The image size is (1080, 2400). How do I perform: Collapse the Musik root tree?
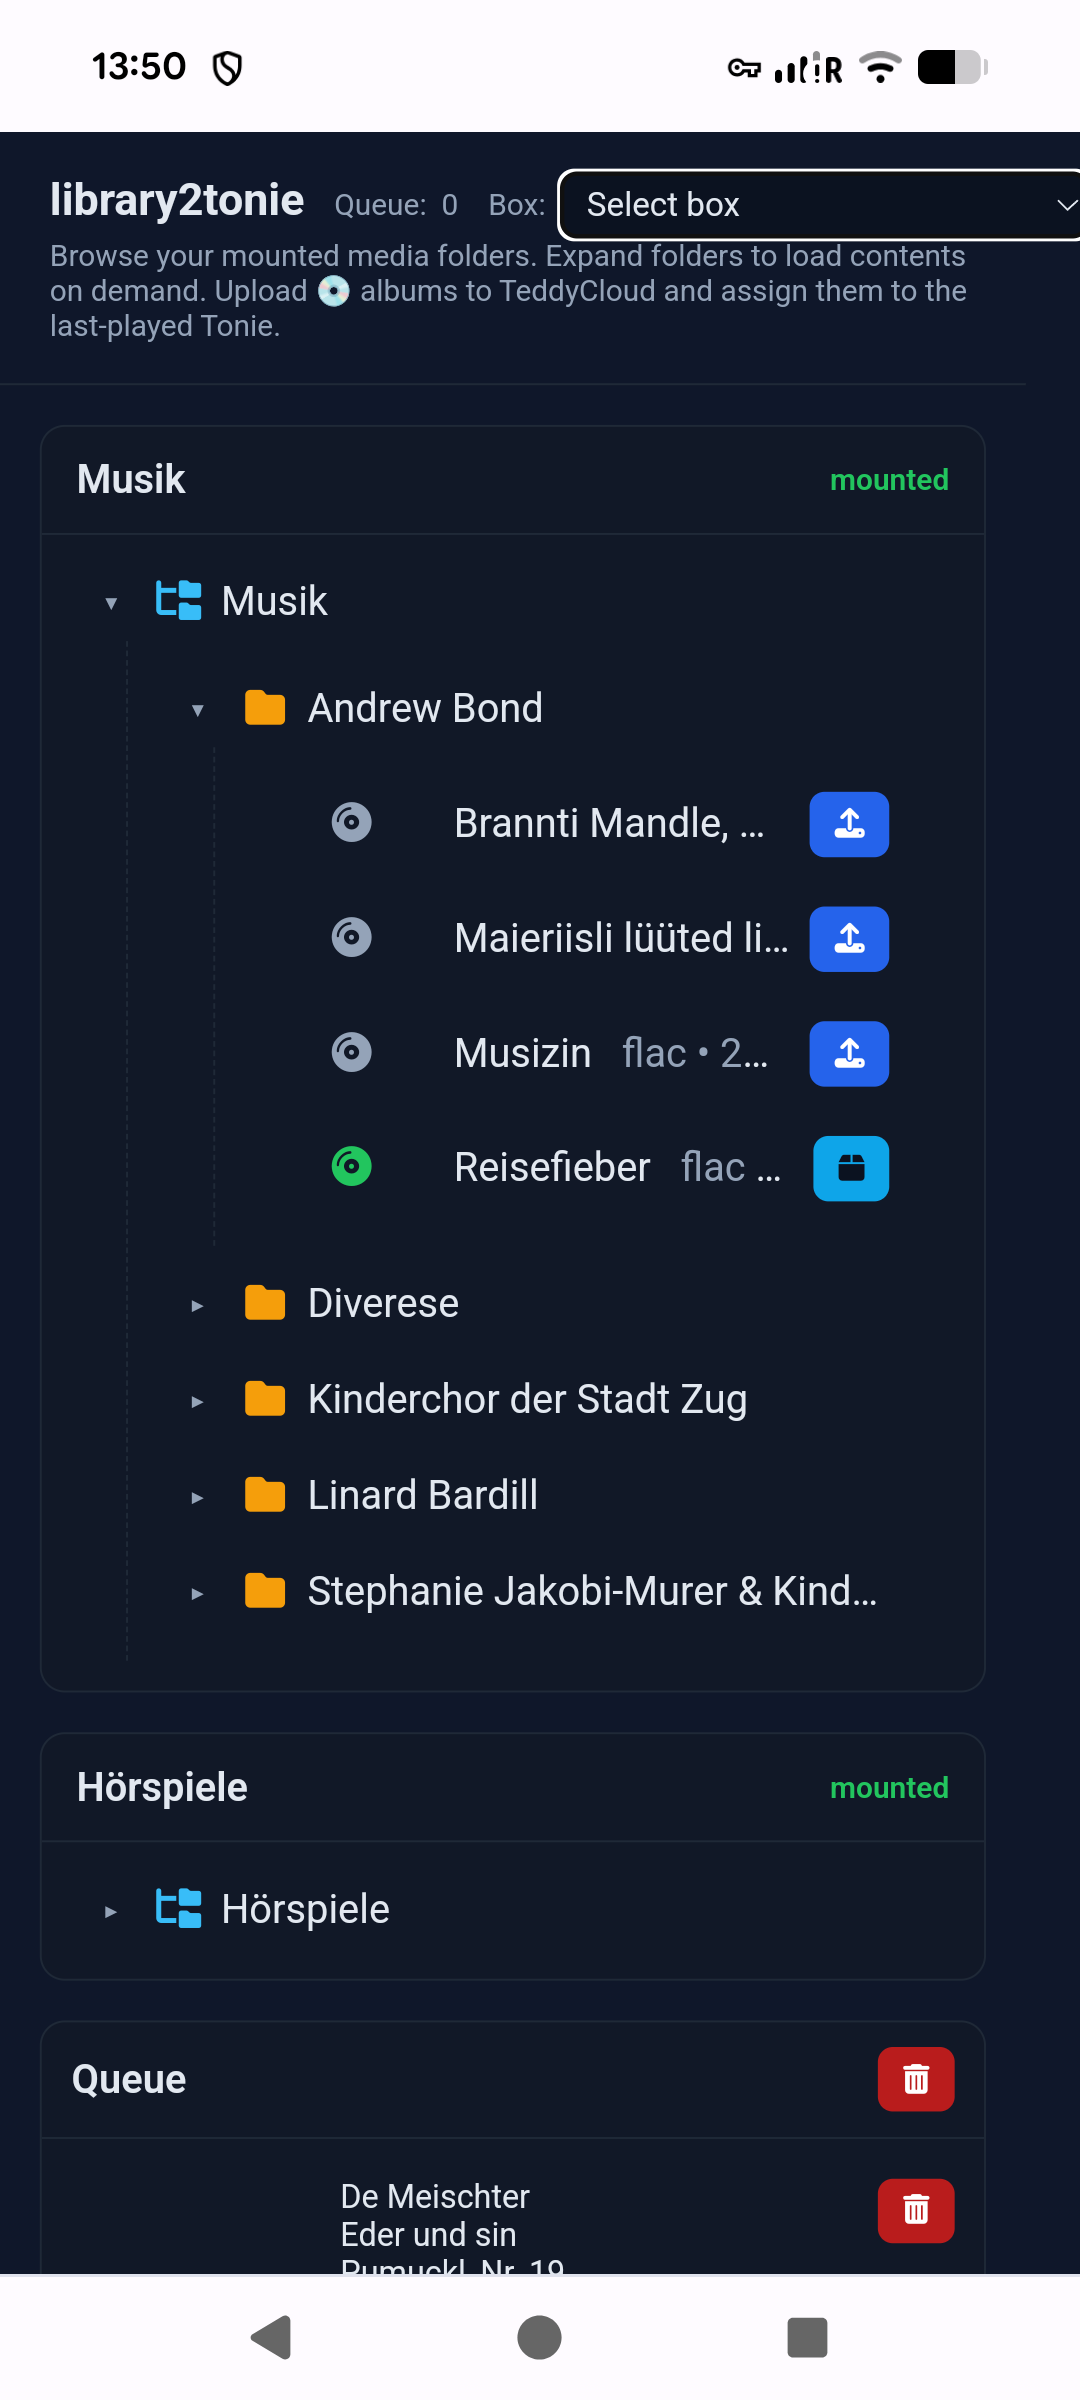coord(111,602)
